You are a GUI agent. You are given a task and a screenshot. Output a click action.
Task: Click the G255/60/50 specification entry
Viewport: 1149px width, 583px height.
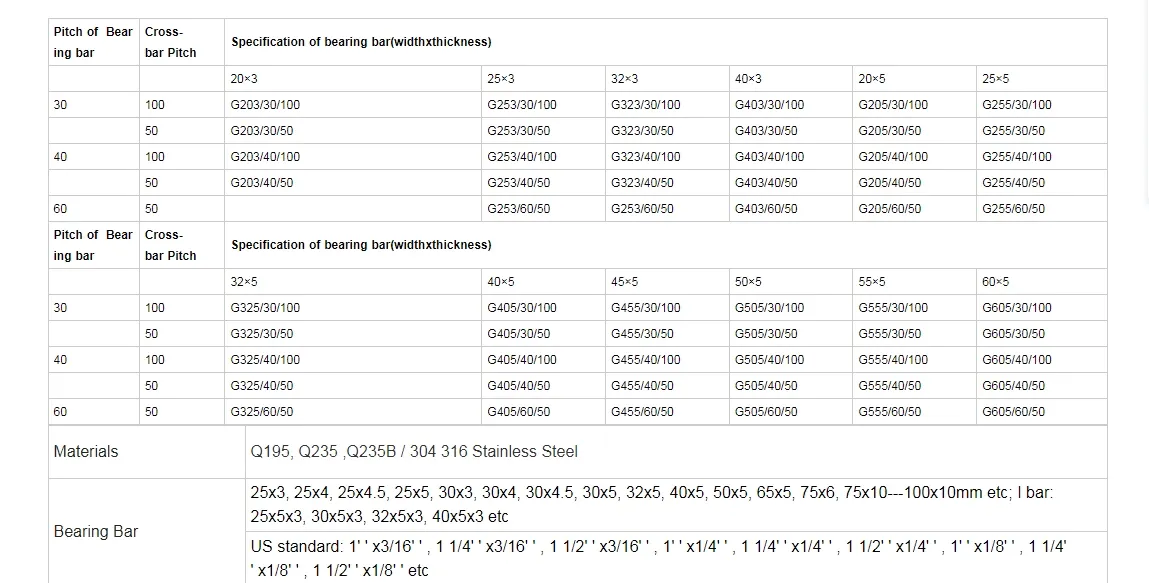tap(1013, 209)
